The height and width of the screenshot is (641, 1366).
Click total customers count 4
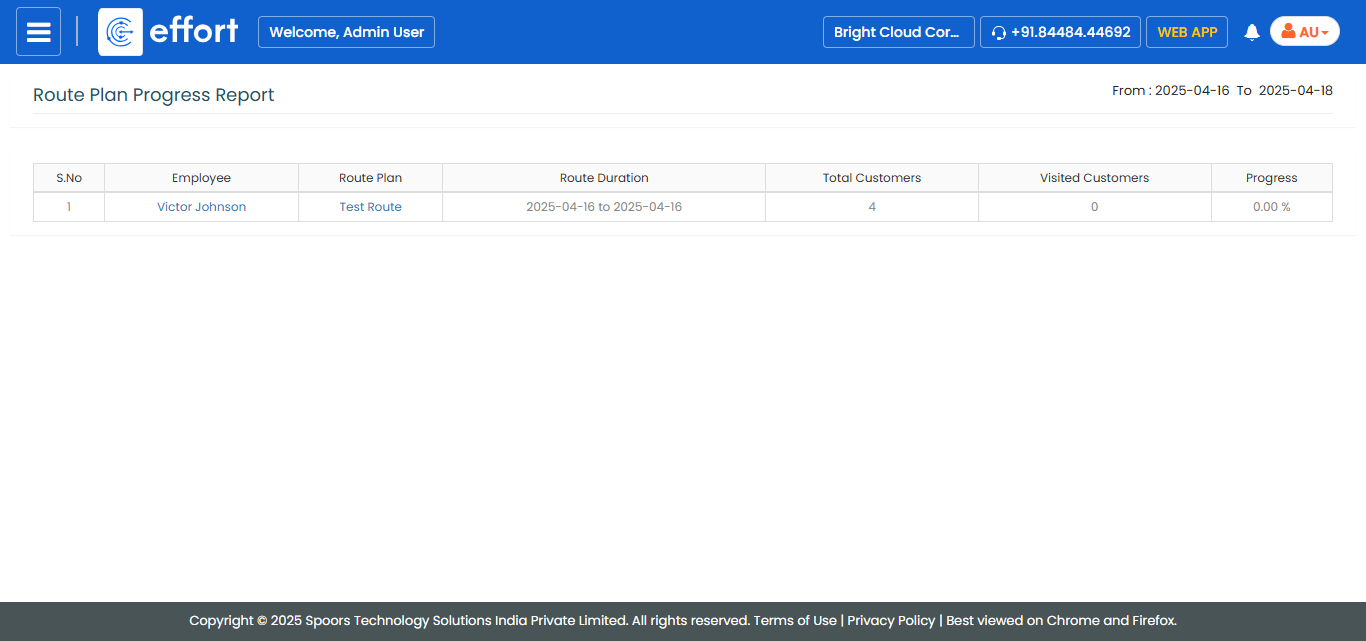(872, 207)
